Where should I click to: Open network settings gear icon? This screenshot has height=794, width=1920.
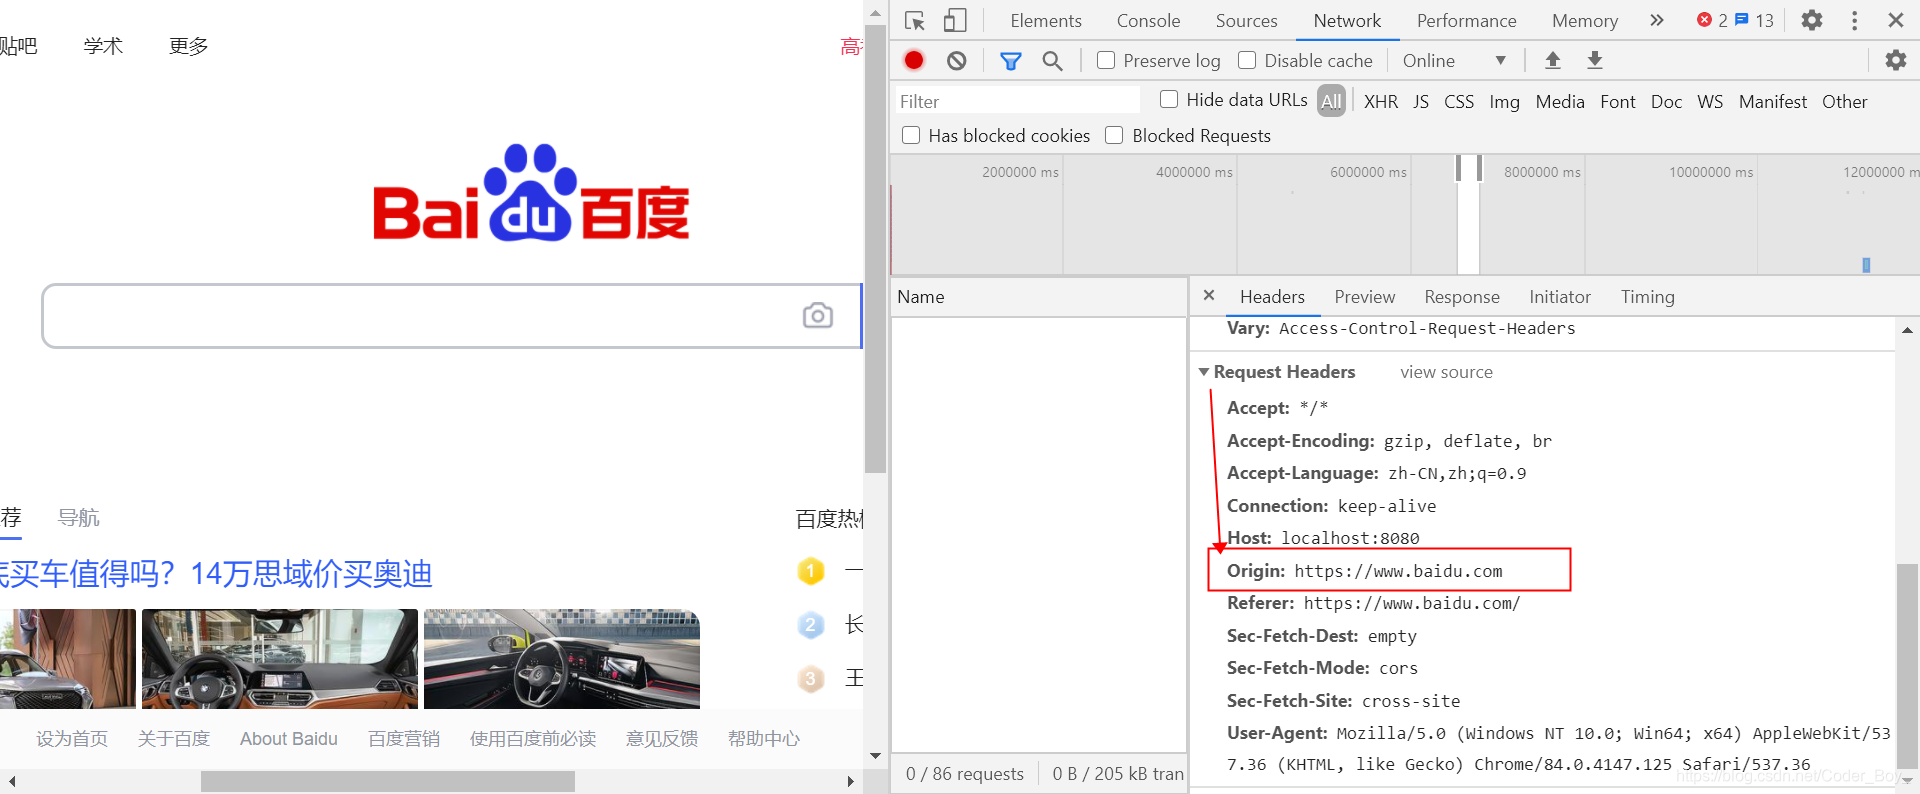point(1895,60)
